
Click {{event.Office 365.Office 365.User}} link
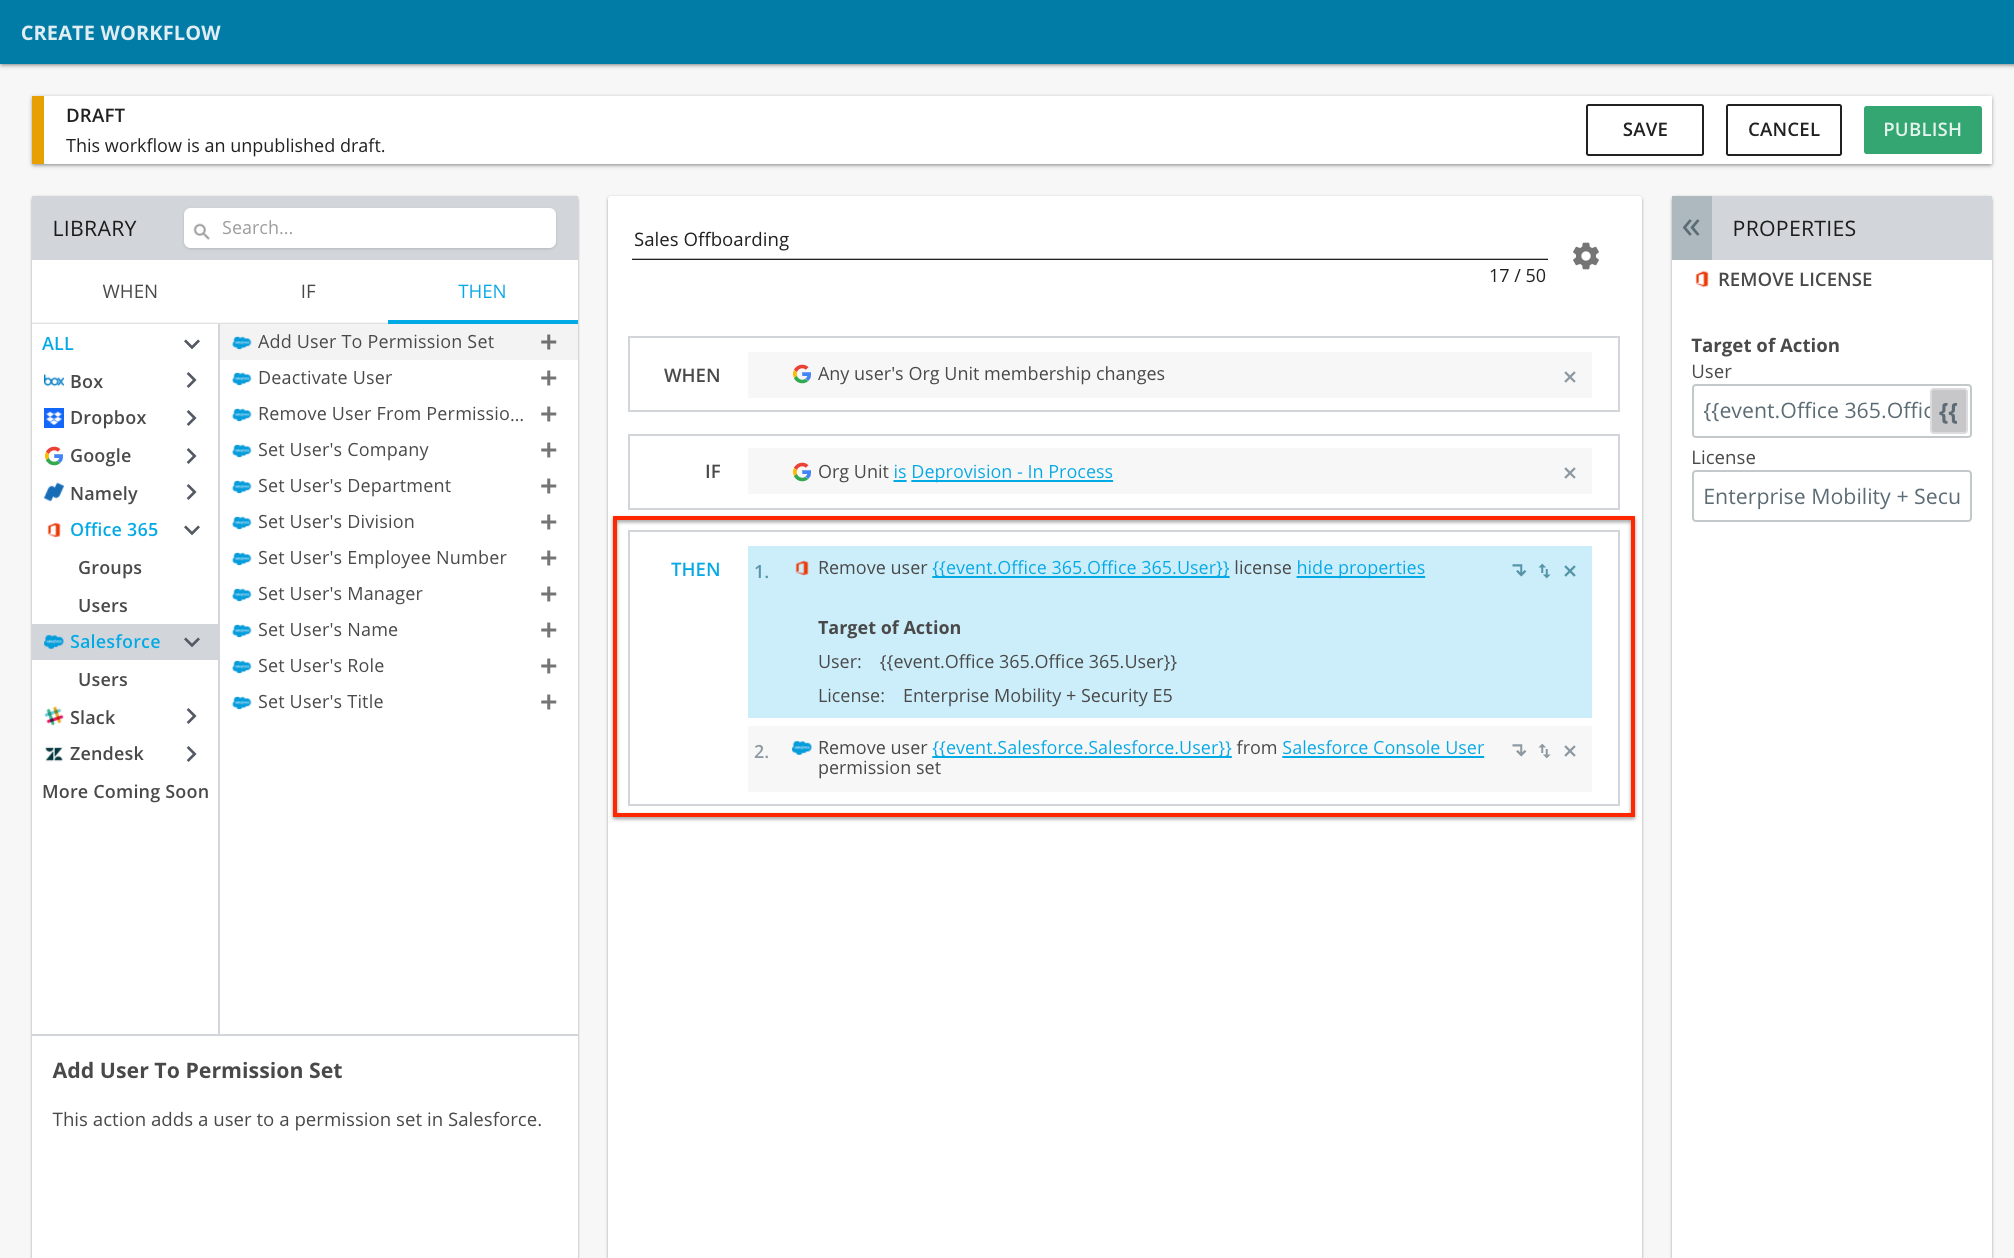pos(1080,568)
